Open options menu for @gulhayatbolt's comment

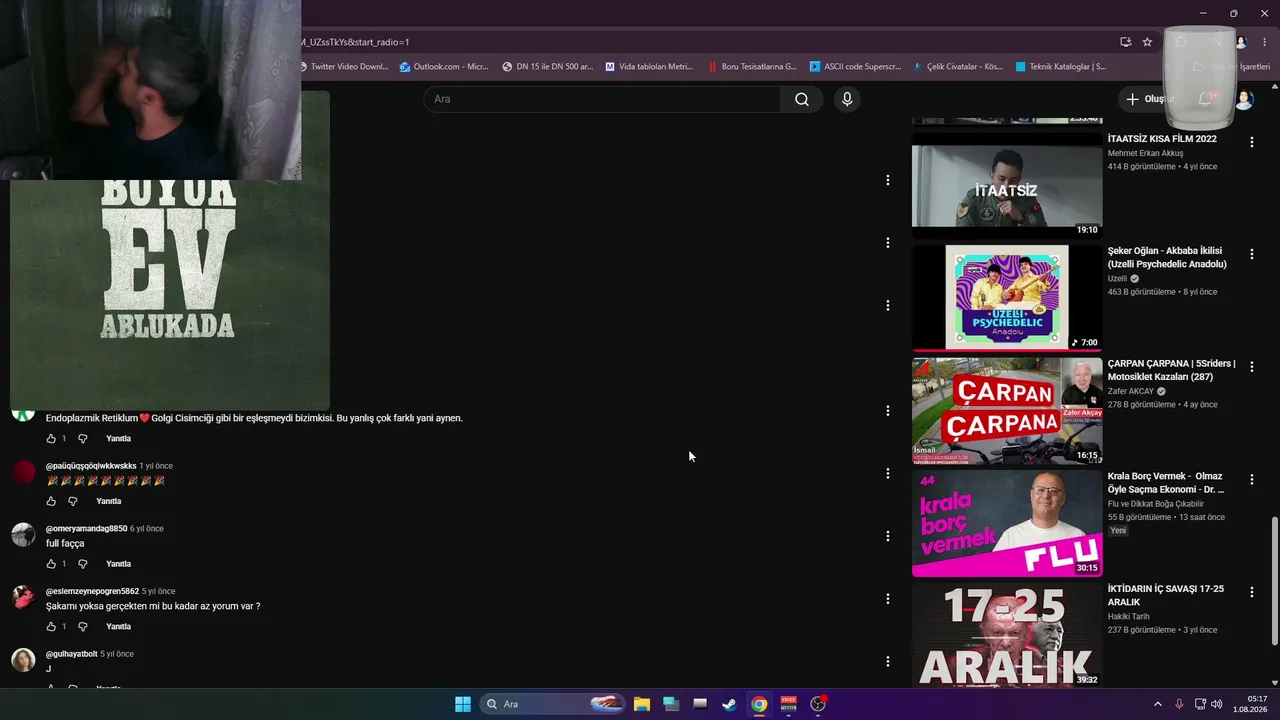887,661
